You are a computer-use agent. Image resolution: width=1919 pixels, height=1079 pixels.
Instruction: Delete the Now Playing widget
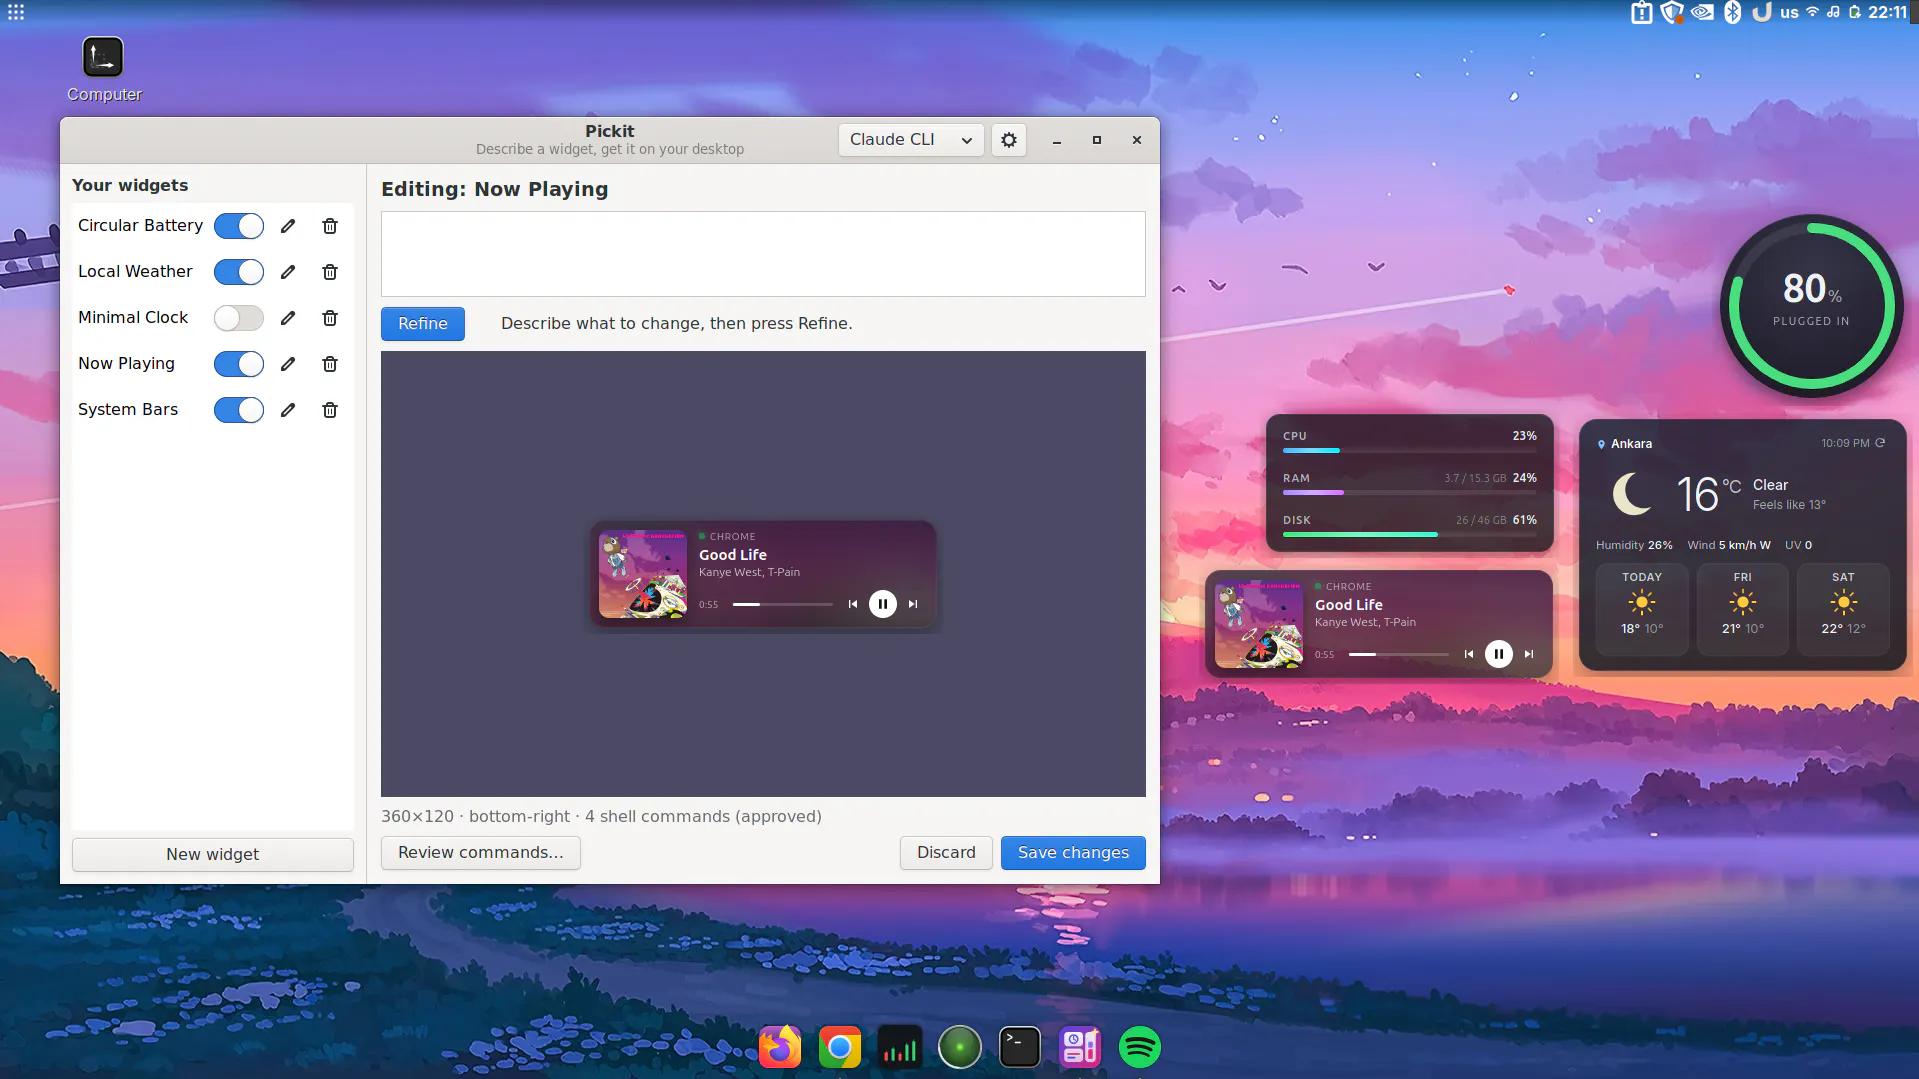[330, 364]
